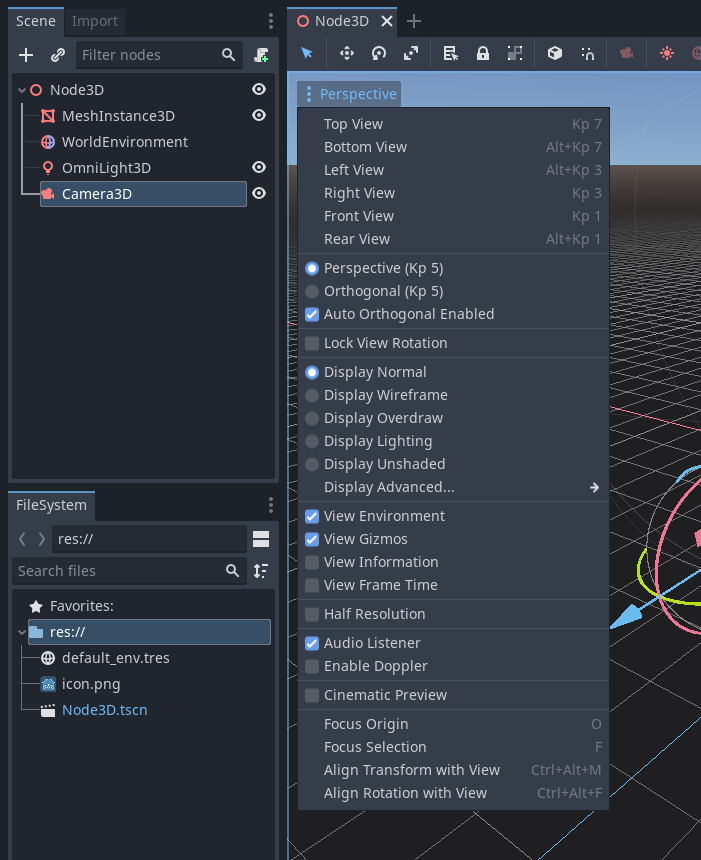Click the Instance Child Scene link icon
Viewport: 701px width, 860px height.
click(58, 55)
